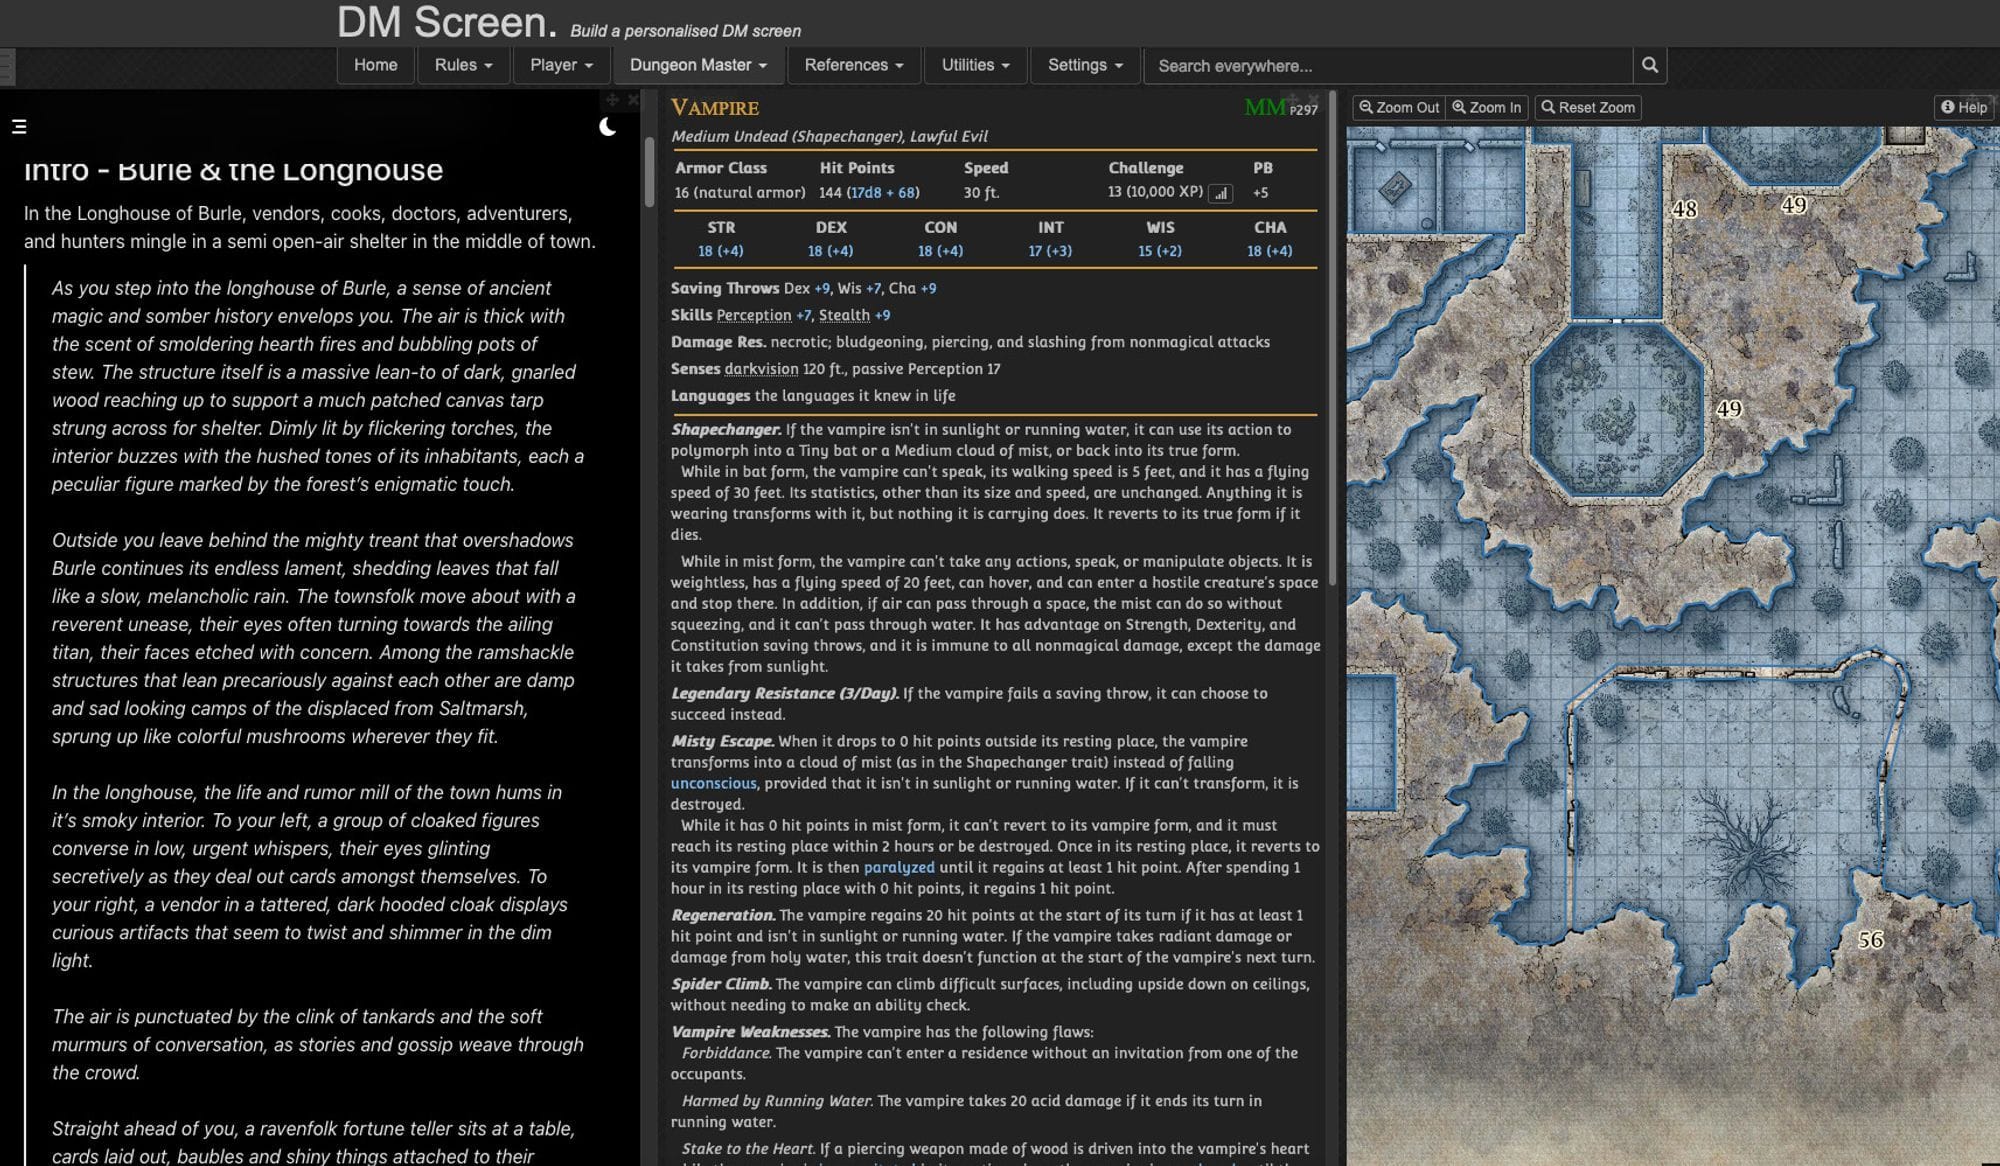Toggle dark mode with the moon icon
The height and width of the screenshot is (1166, 2000).
point(607,127)
